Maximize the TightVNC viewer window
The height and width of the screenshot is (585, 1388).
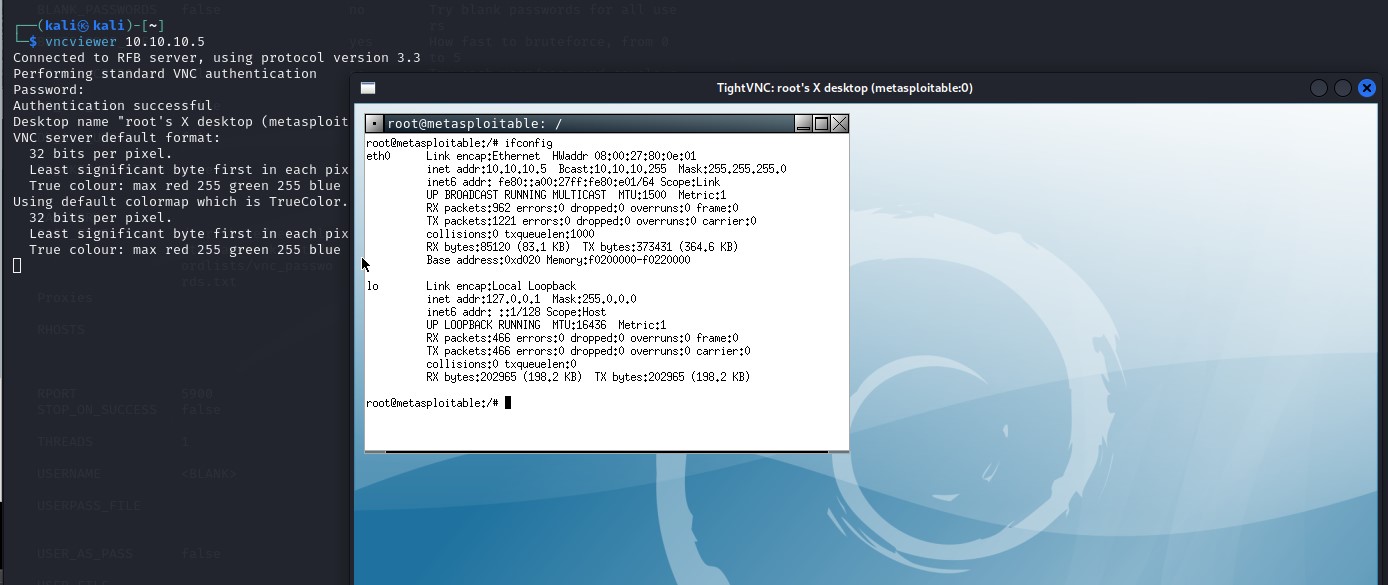point(1343,88)
